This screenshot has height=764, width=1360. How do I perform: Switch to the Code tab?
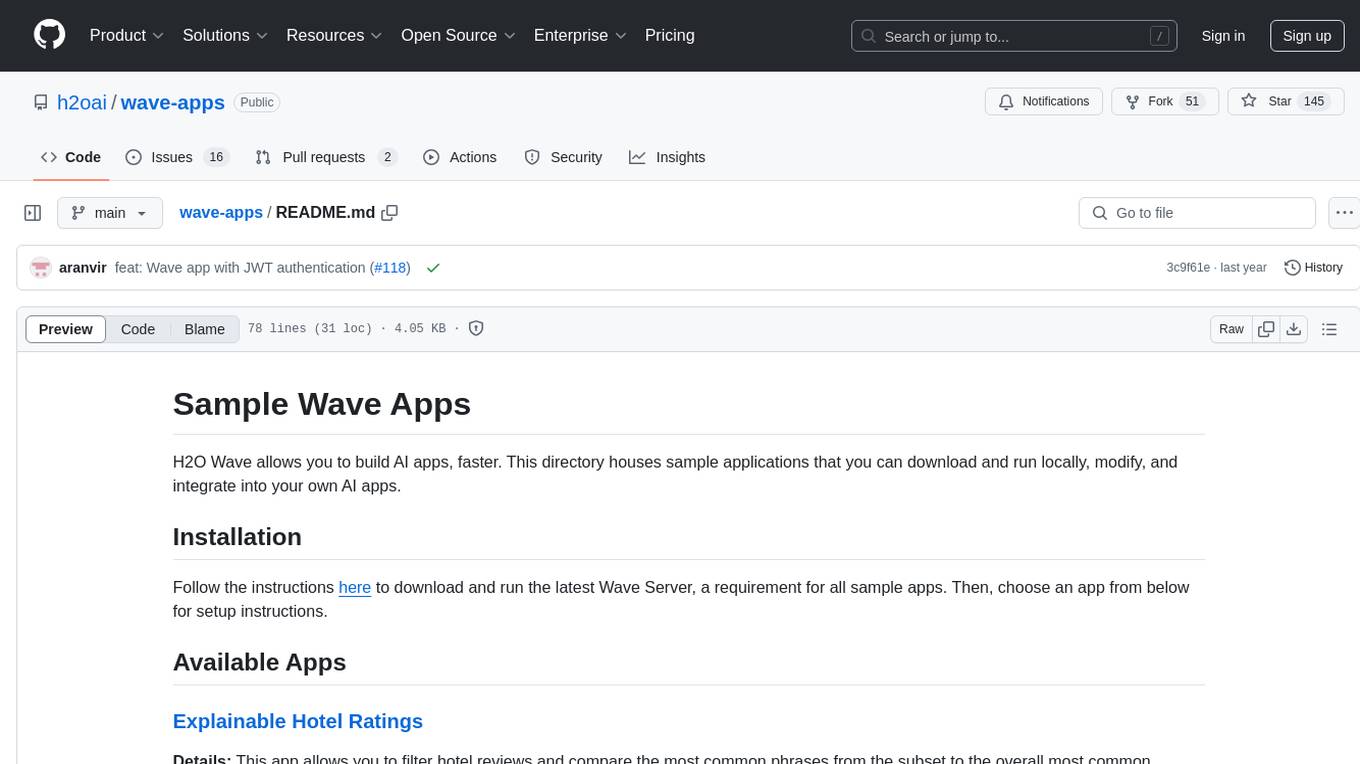[x=71, y=157]
